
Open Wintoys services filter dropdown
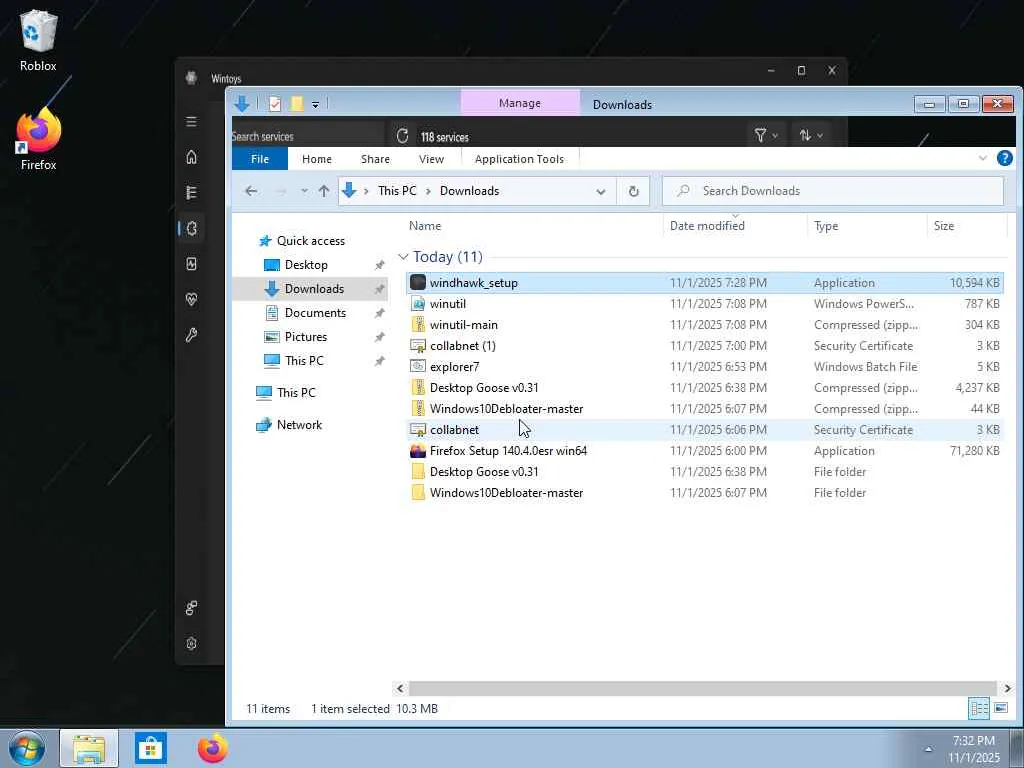766,135
